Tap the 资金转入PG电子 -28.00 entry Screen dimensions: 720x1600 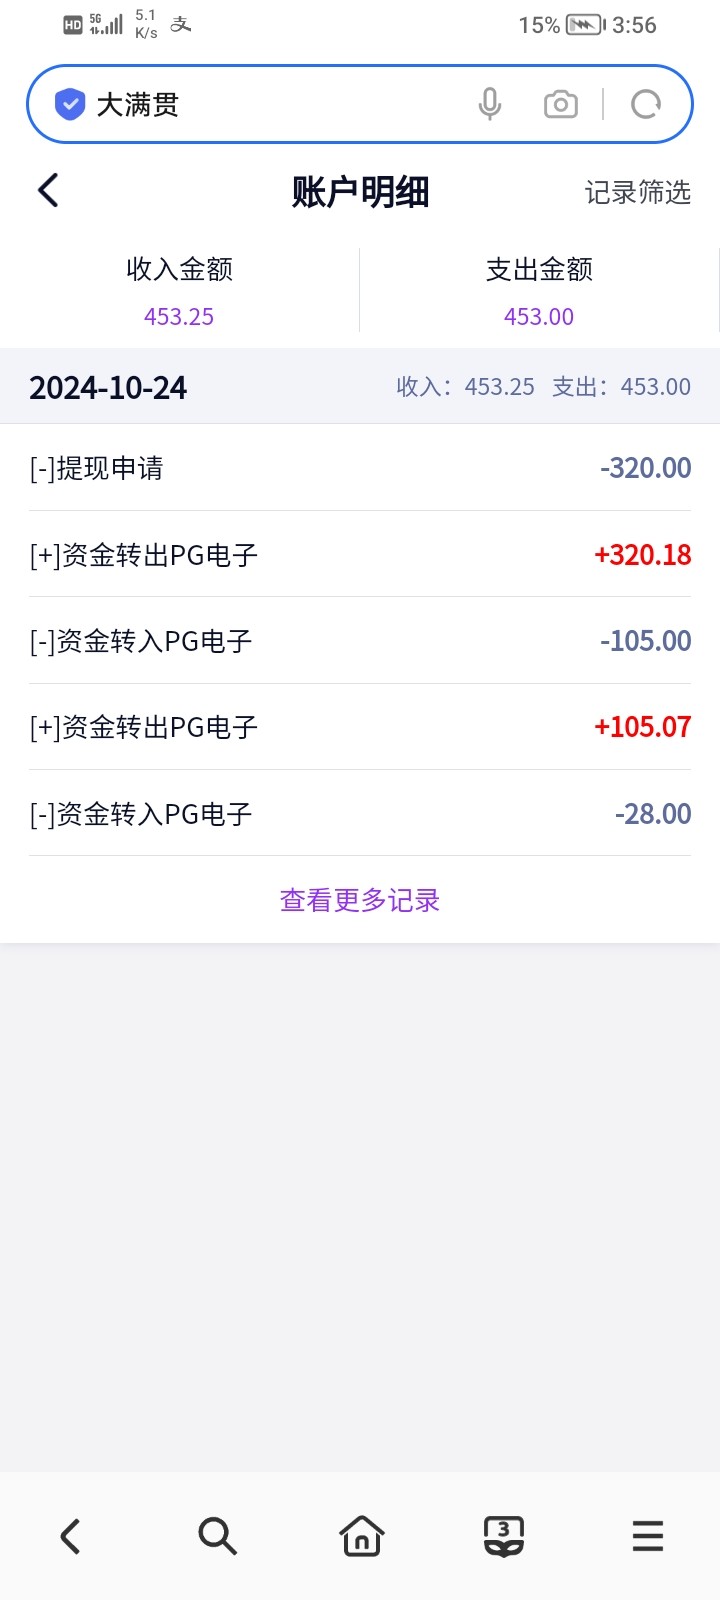pyautogui.click(x=360, y=814)
